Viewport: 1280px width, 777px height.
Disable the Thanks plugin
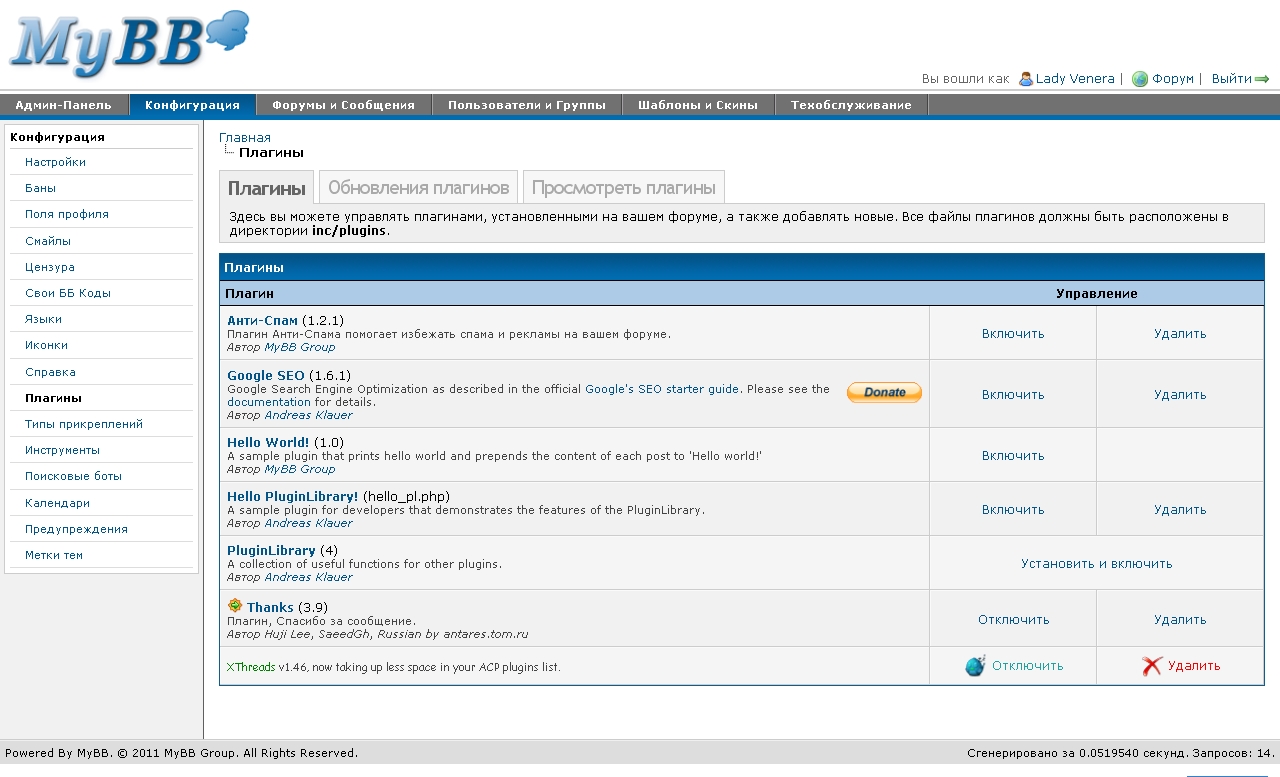1013,620
